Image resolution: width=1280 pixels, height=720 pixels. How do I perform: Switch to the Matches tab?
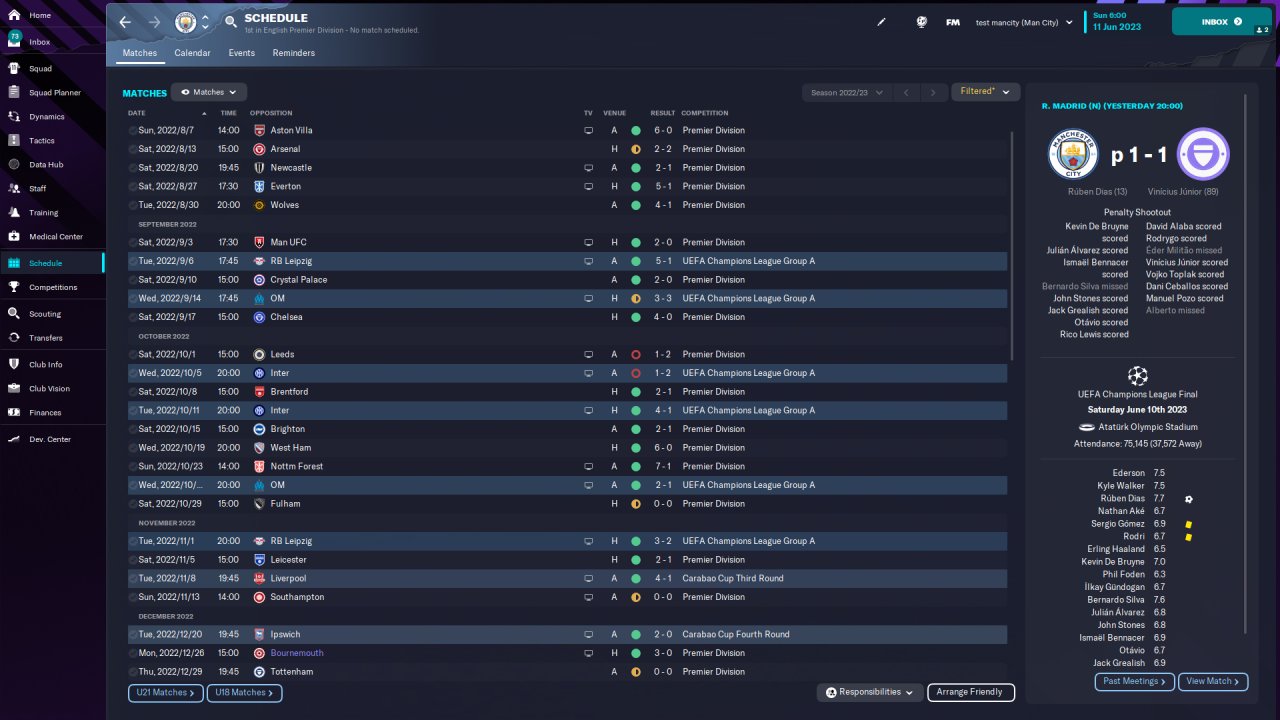pyautogui.click(x=140, y=53)
